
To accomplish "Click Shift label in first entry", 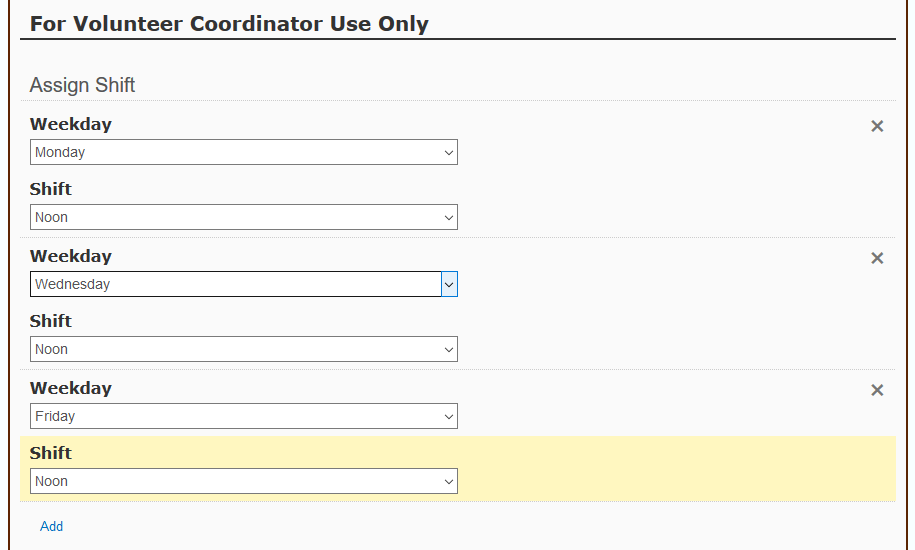I will tap(50, 189).
